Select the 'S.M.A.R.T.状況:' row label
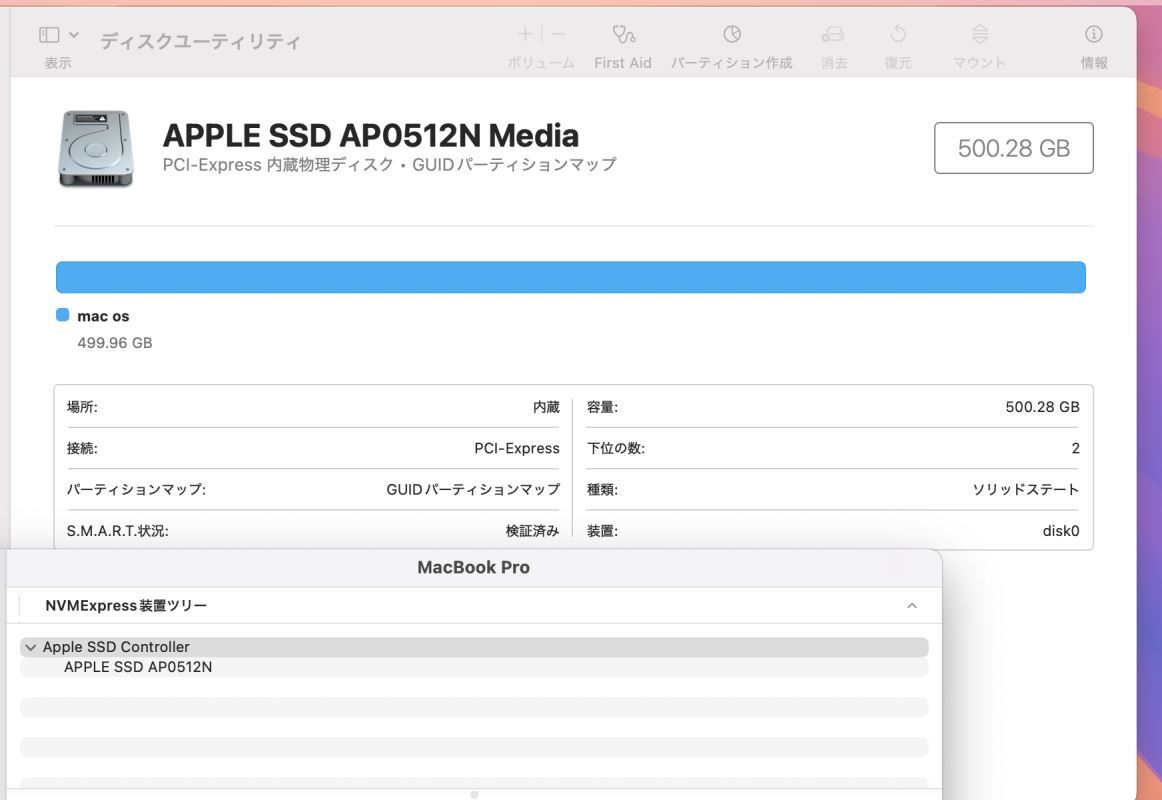Screen dimensions: 1162x800 point(118,531)
